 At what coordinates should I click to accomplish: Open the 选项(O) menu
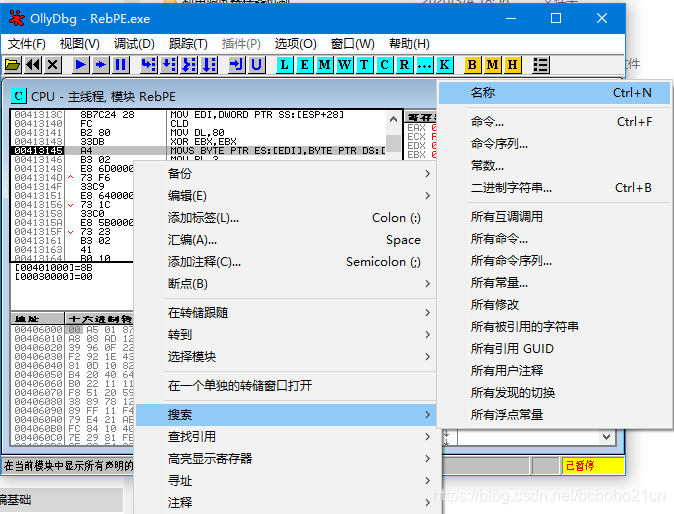(296, 44)
